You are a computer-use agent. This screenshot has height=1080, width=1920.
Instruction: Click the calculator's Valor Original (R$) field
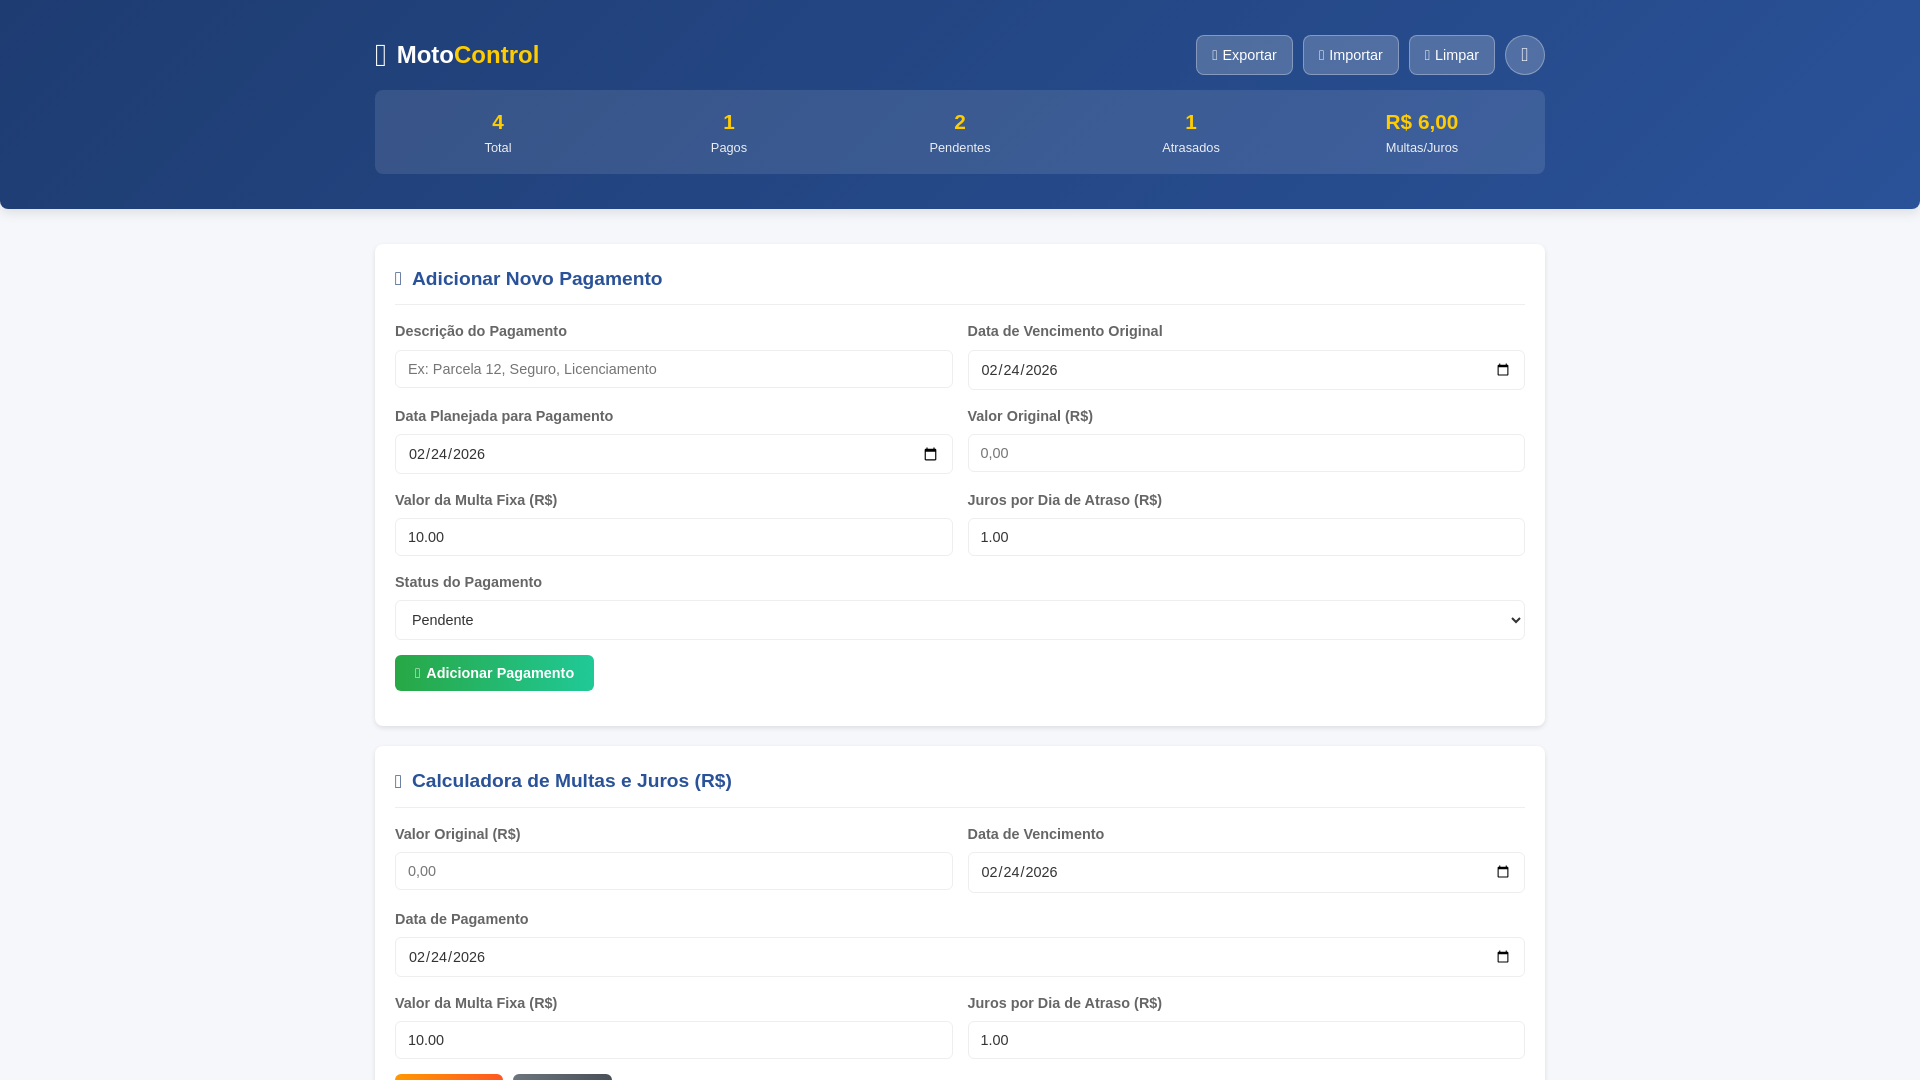click(x=673, y=871)
